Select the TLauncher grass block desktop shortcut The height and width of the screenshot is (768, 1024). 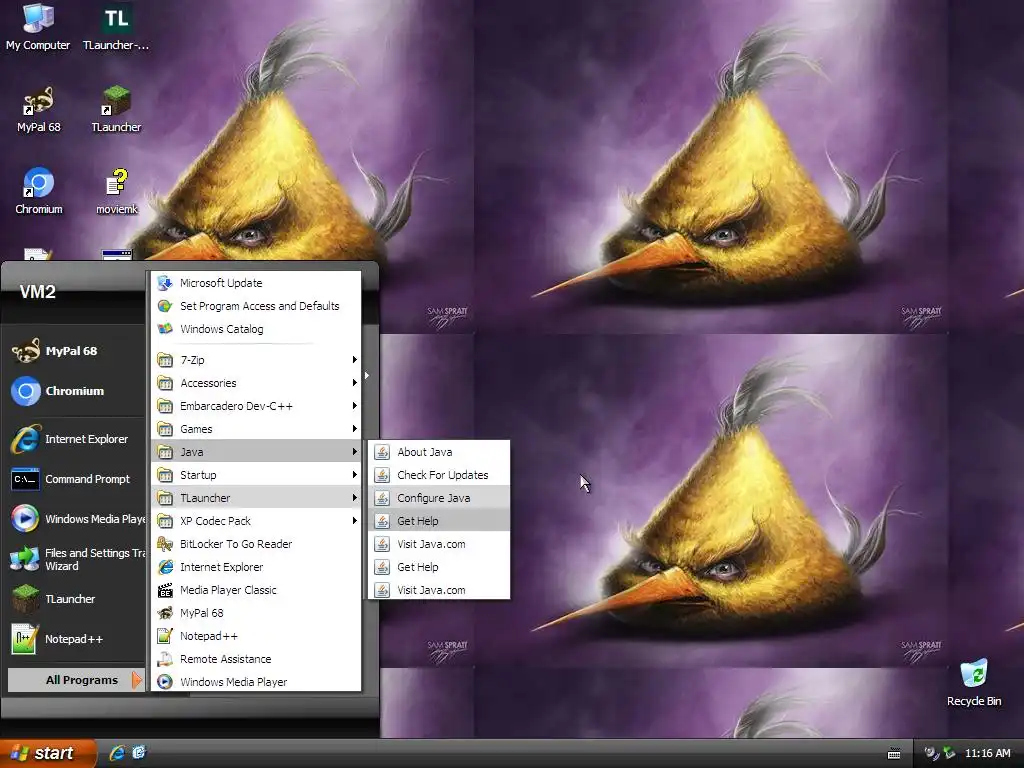116,109
